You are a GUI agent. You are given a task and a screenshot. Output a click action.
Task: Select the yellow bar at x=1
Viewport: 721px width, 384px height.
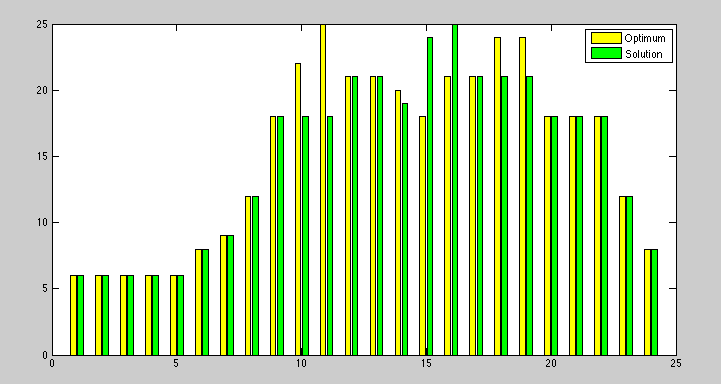74,315
